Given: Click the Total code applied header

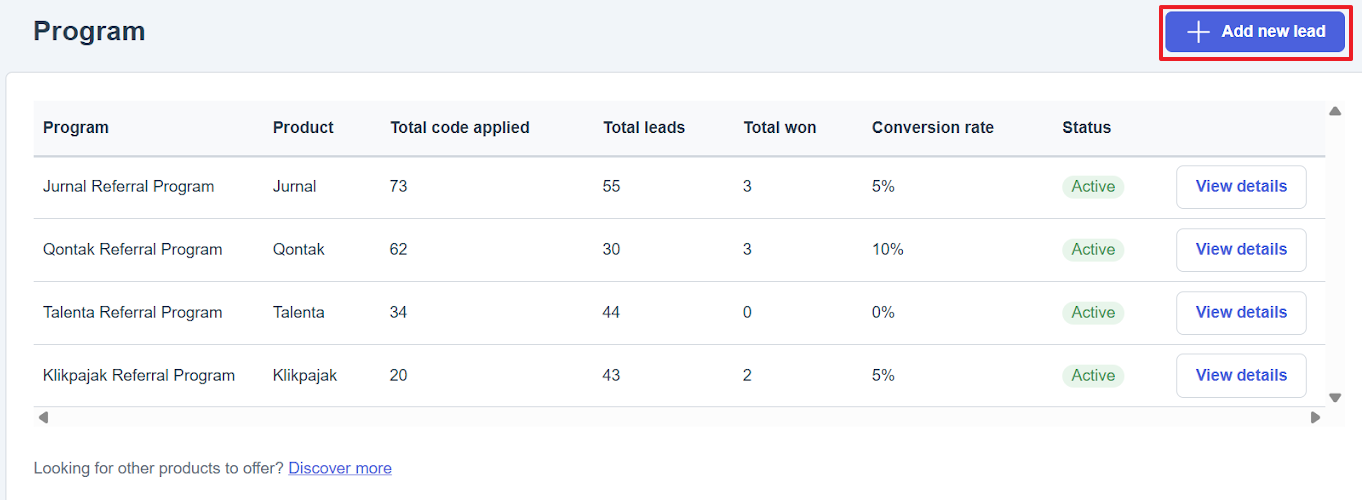Looking at the screenshot, I should 460,128.
